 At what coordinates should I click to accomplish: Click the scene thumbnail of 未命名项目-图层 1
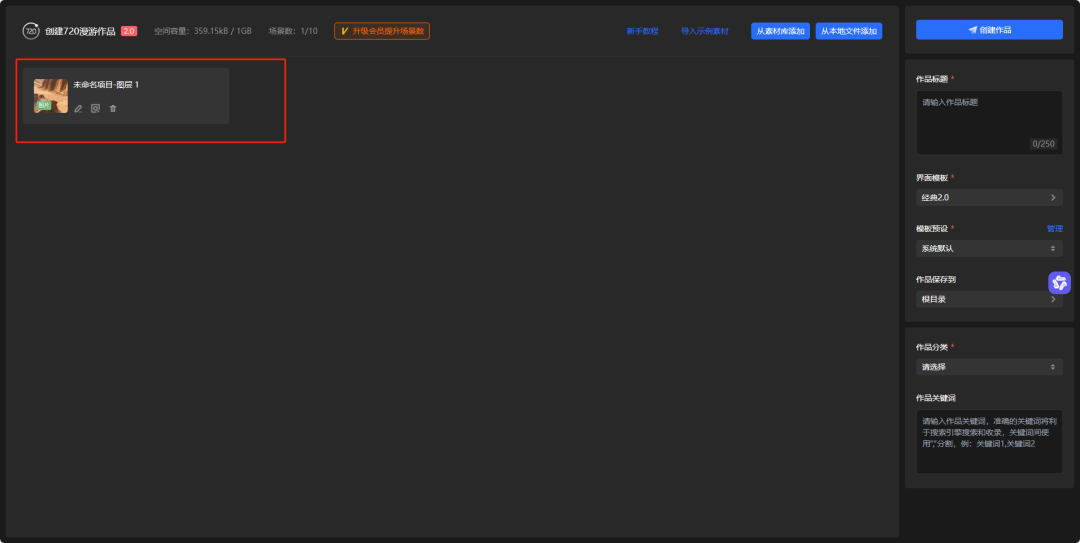click(51, 96)
